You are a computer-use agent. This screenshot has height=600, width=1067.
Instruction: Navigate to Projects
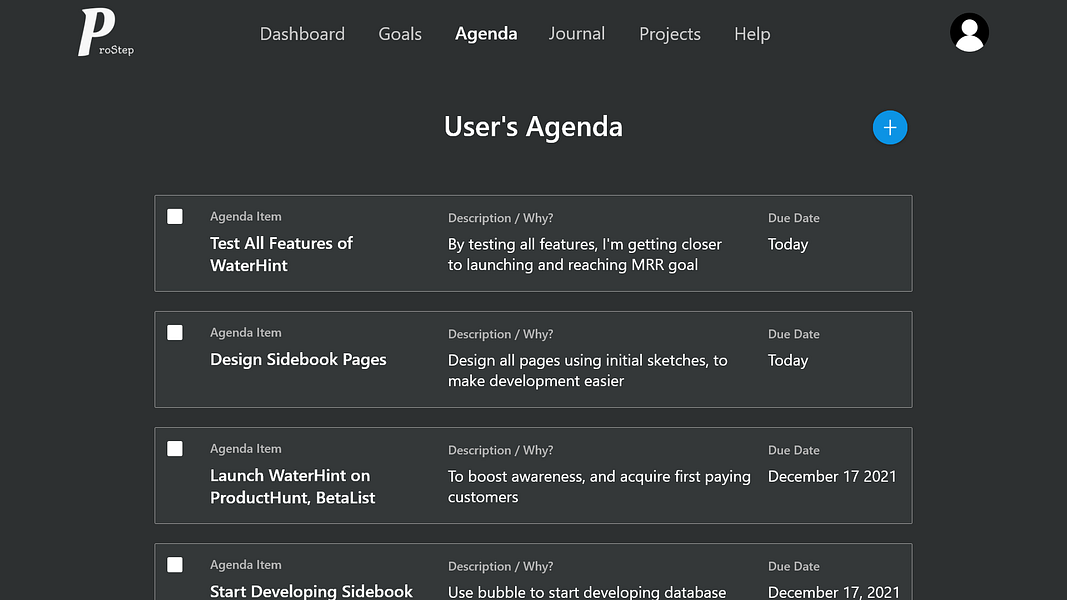pyautogui.click(x=670, y=34)
